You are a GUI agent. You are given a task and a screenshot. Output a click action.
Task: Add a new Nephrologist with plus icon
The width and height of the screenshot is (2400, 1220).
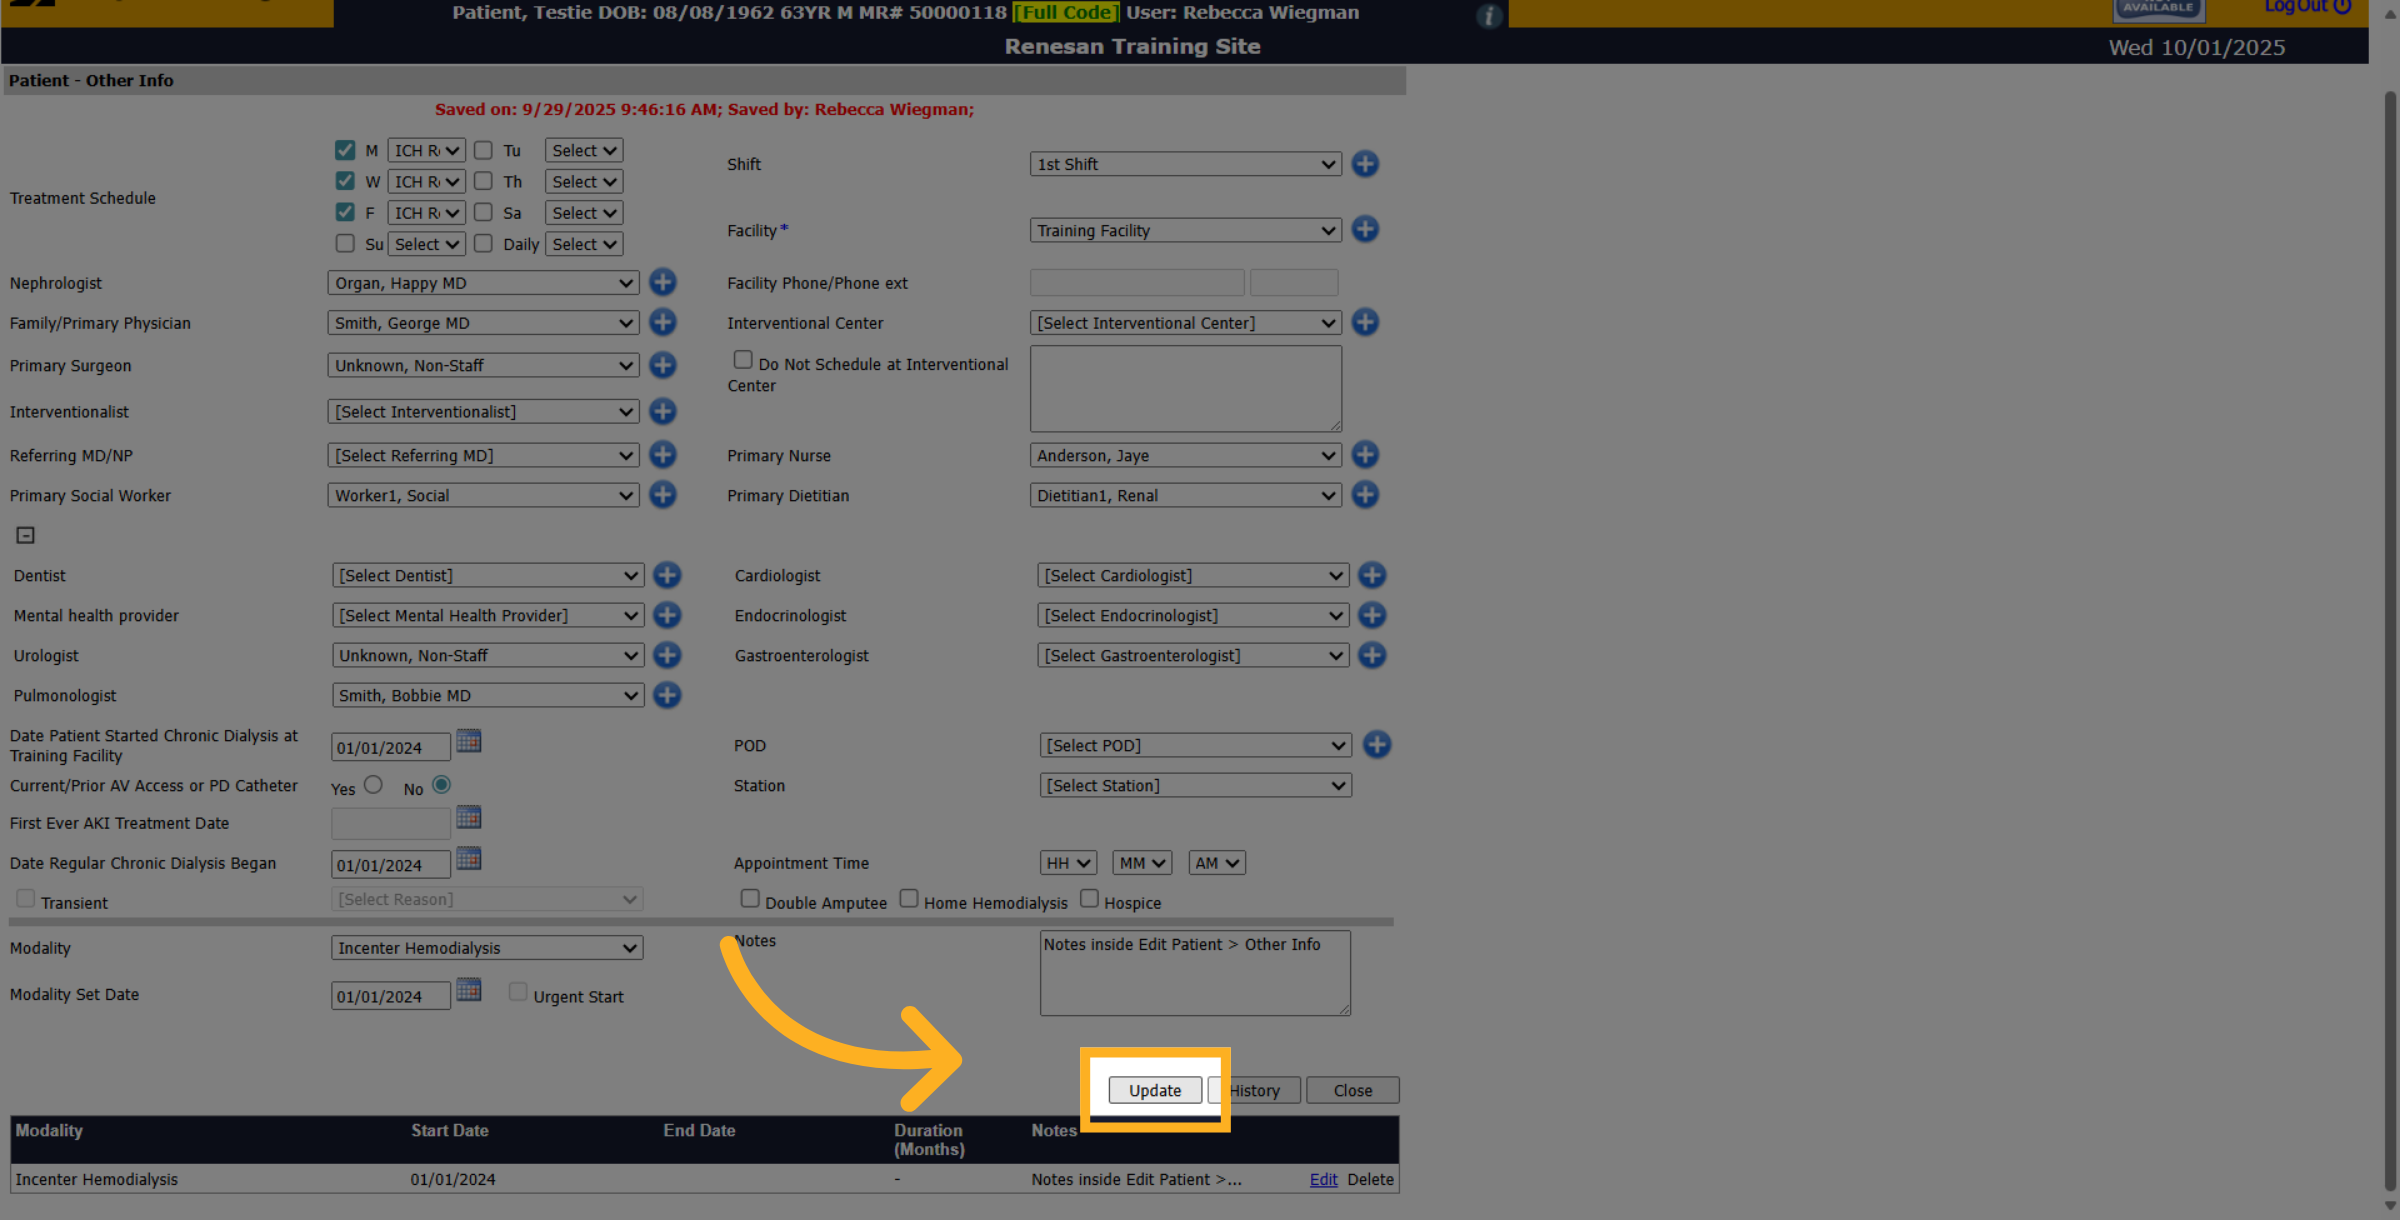pyautogui.click(x=662, y=282)
